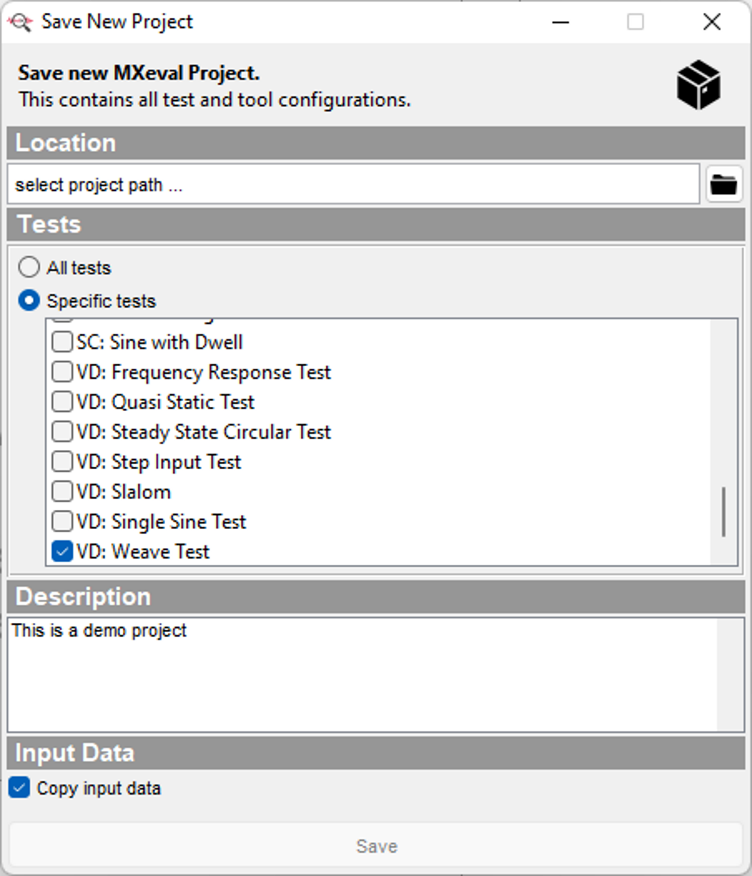Uncheck VD: Weave Test
The width and height of the screenshot is (752, 876).
[x=62, y=551]
